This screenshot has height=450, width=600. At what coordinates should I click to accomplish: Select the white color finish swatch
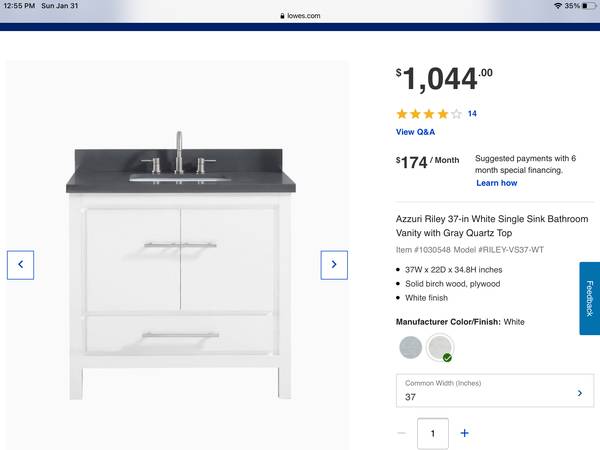tap(440, 347)
